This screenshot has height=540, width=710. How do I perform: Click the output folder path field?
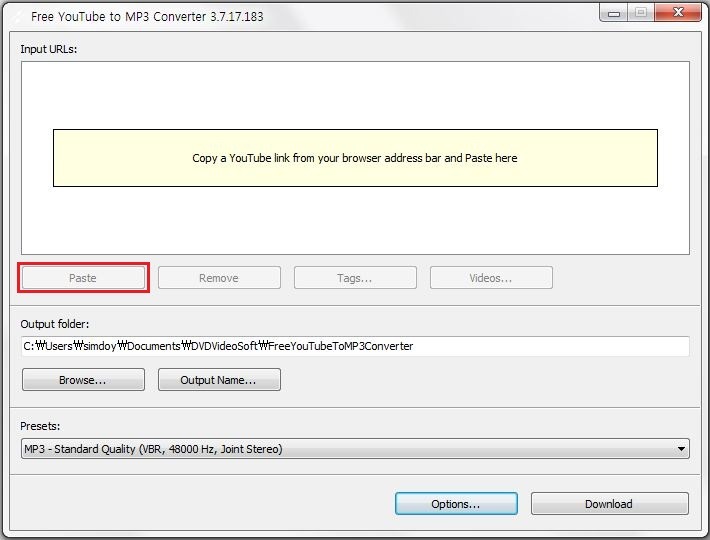(354, 346)
